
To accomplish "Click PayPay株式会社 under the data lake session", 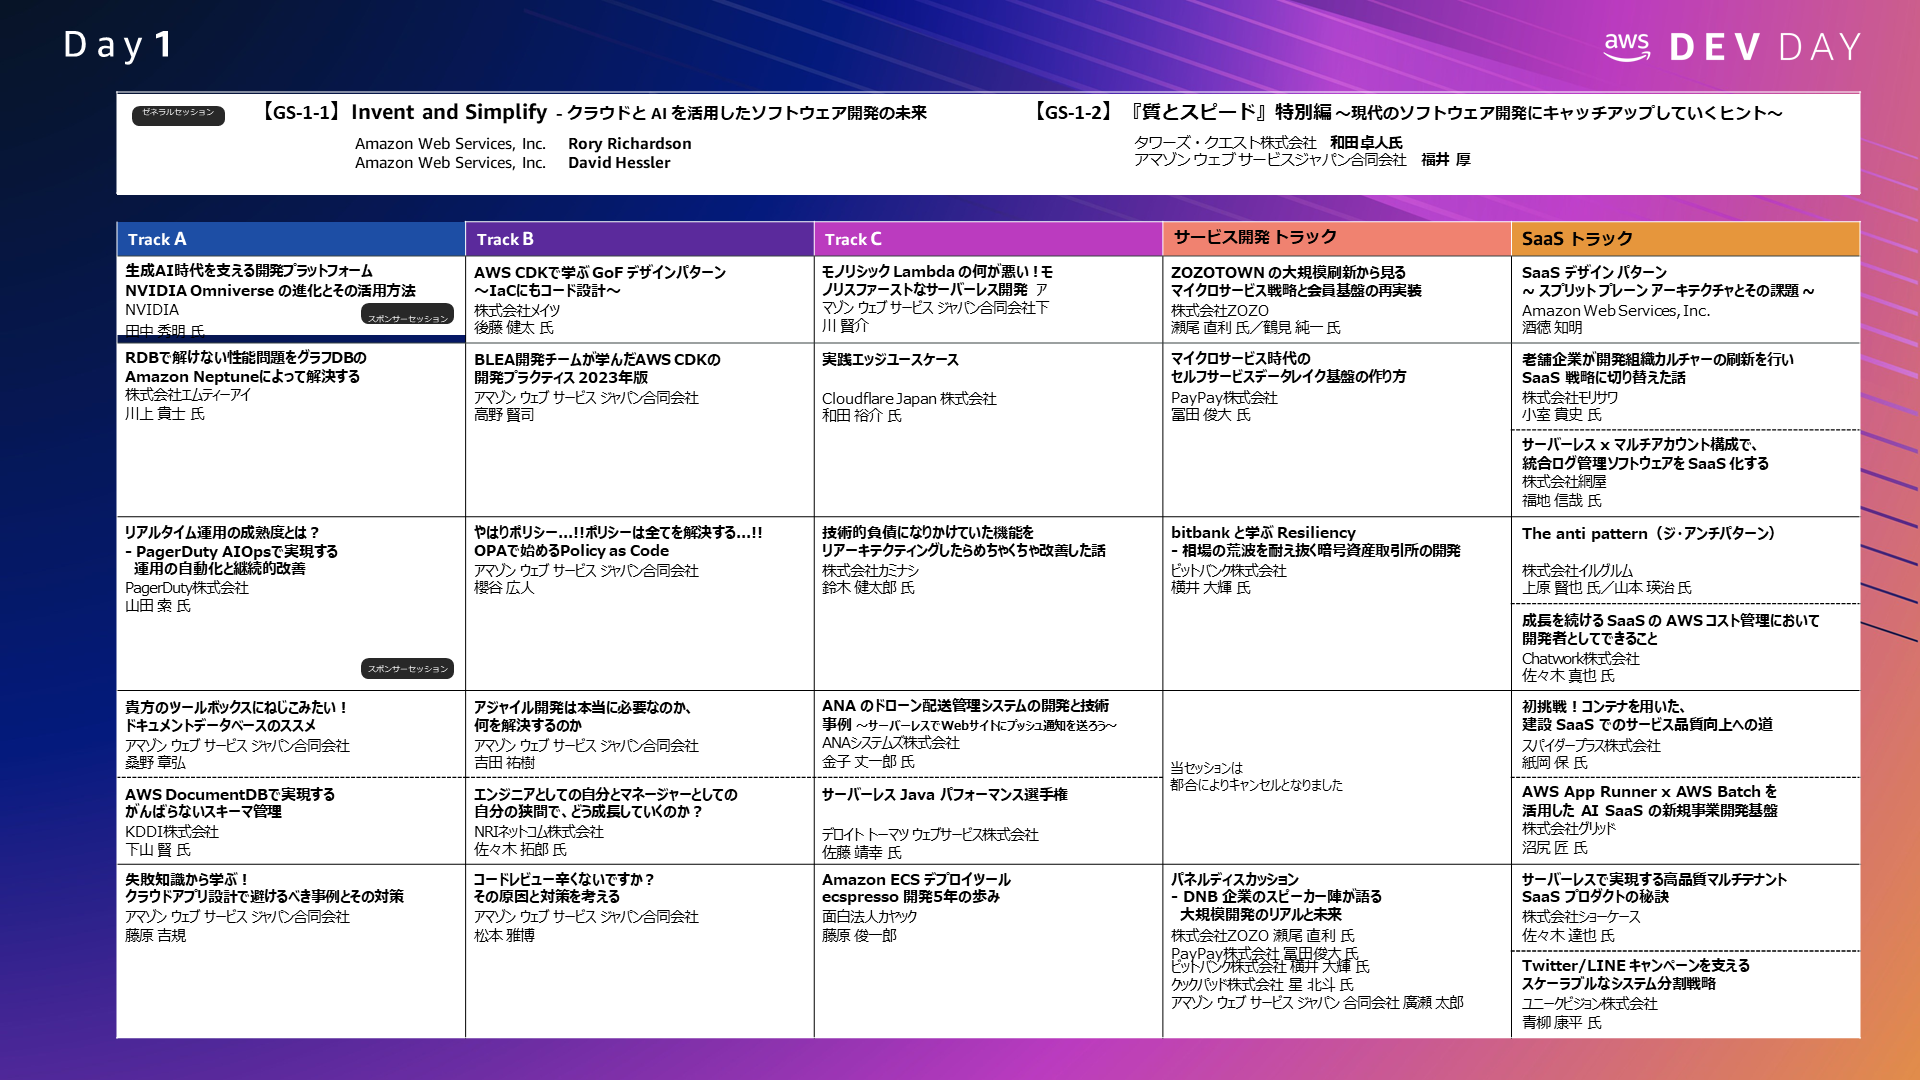I will click(x=1224, y=398).
